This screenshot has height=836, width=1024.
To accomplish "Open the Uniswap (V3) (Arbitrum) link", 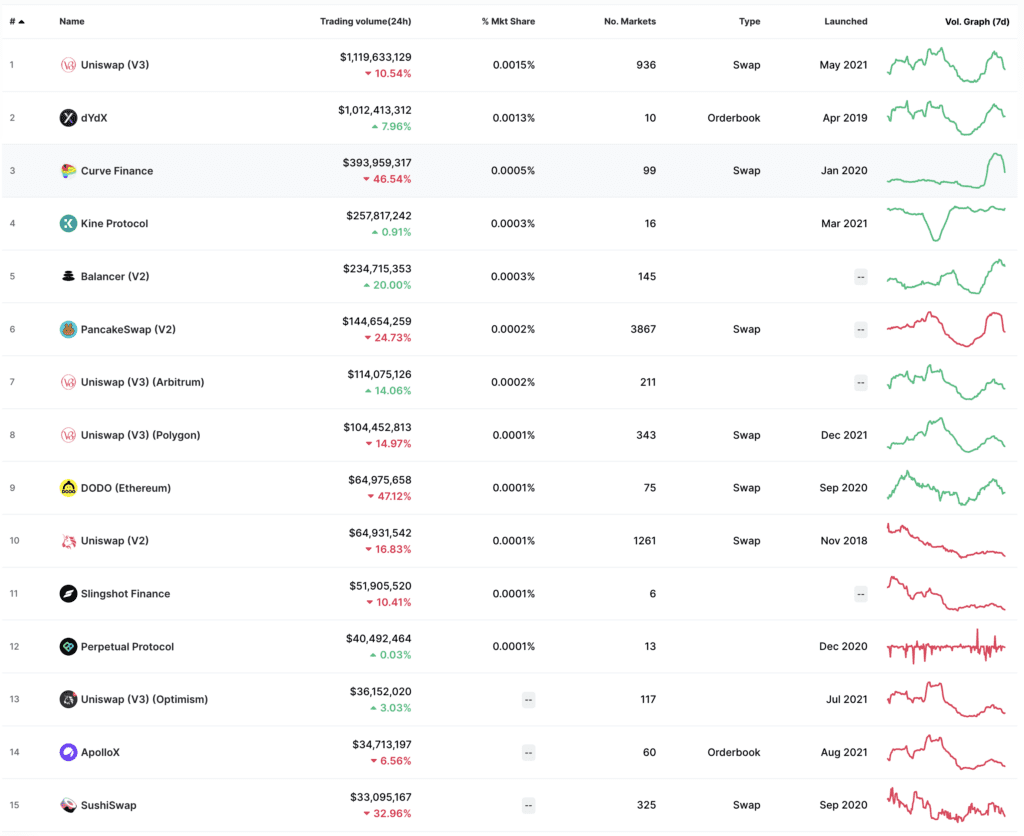I will click(142, 382).
